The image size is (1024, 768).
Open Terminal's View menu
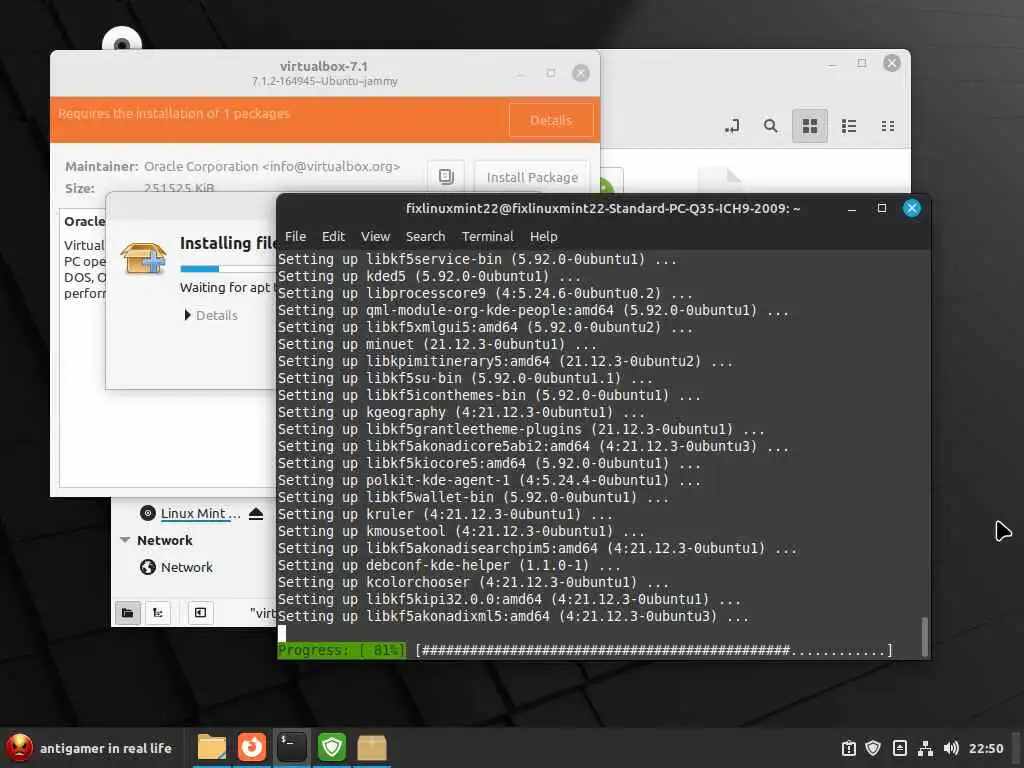pyautogui.click(x=376, y=236)
